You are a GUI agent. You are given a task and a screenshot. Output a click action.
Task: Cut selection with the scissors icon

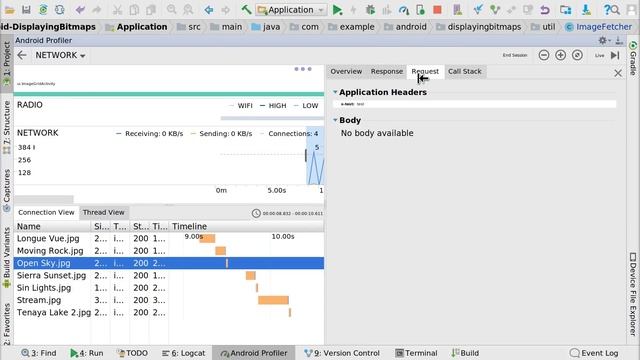tap(117, 9)
